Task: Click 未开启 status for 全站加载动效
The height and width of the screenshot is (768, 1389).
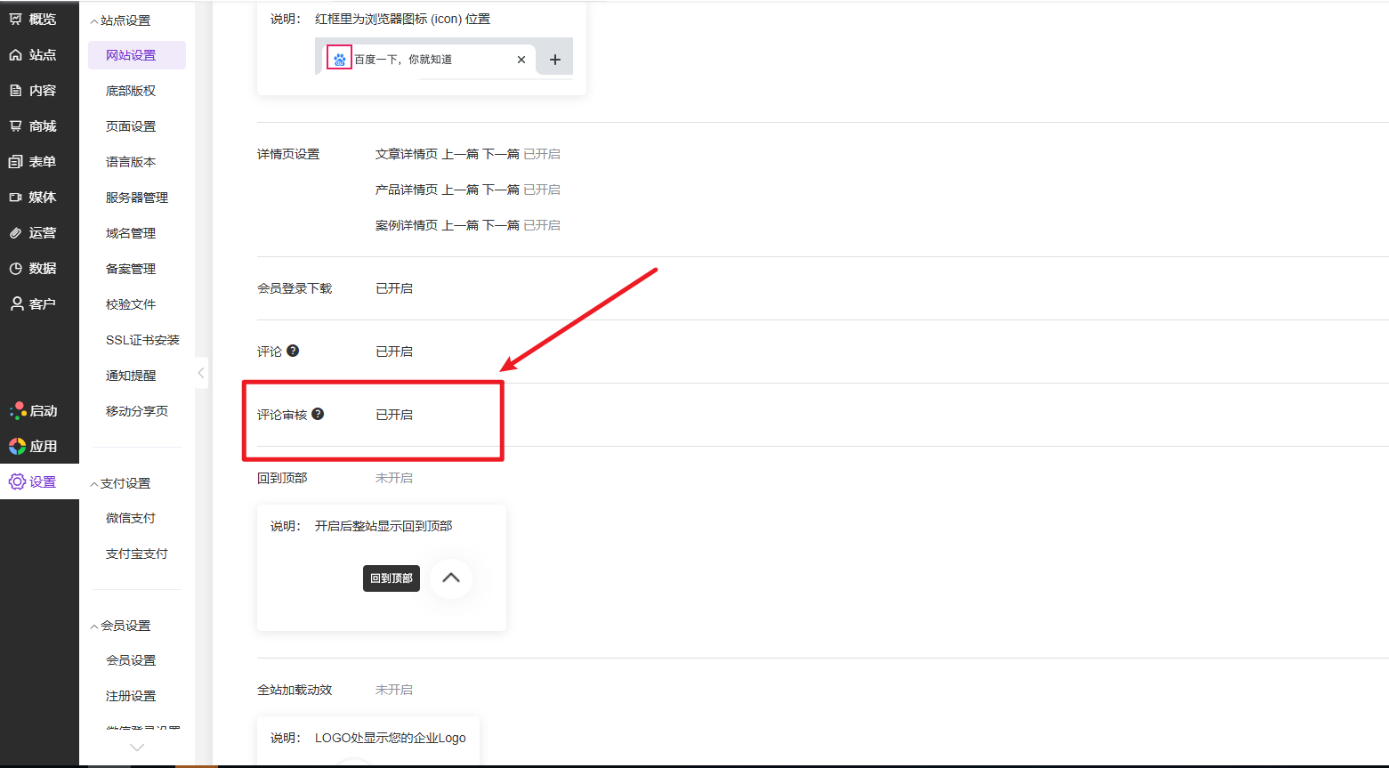Action: pyautogui.click(x=394, y=690)
